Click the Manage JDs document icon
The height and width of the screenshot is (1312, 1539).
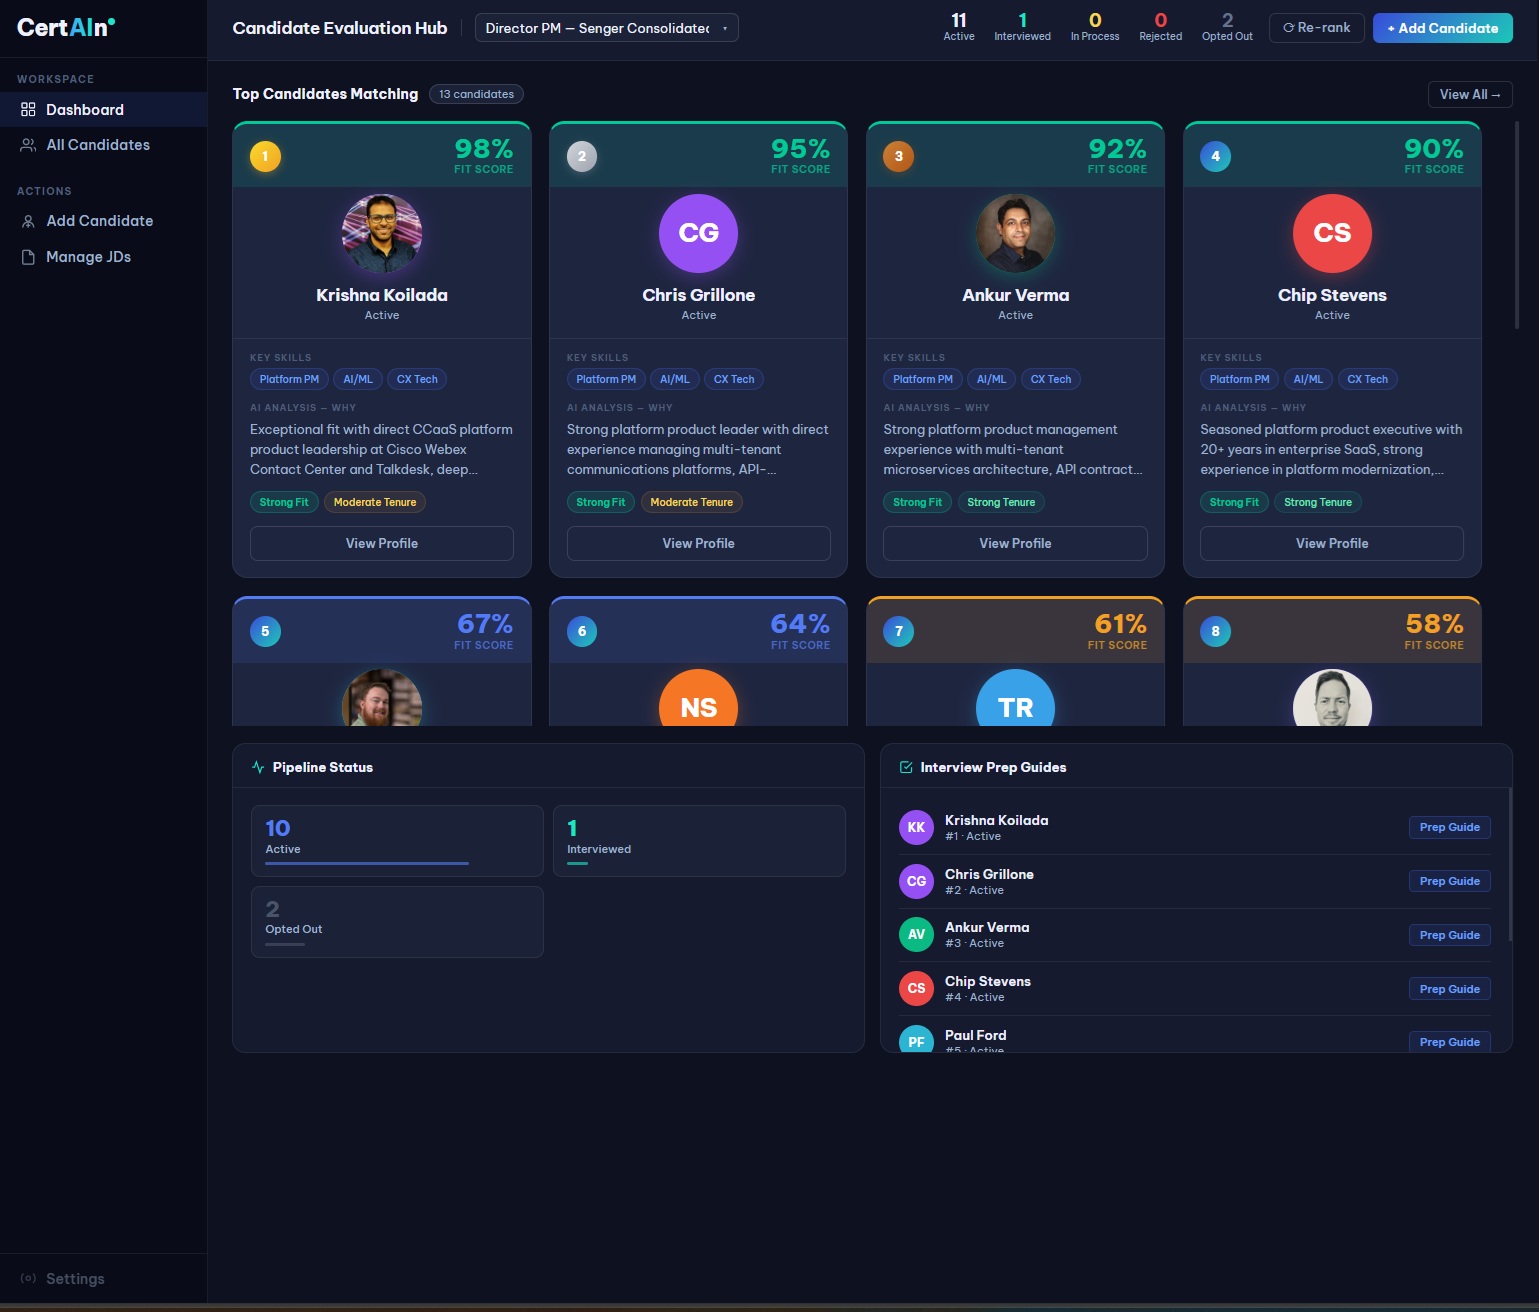(28, 257)
